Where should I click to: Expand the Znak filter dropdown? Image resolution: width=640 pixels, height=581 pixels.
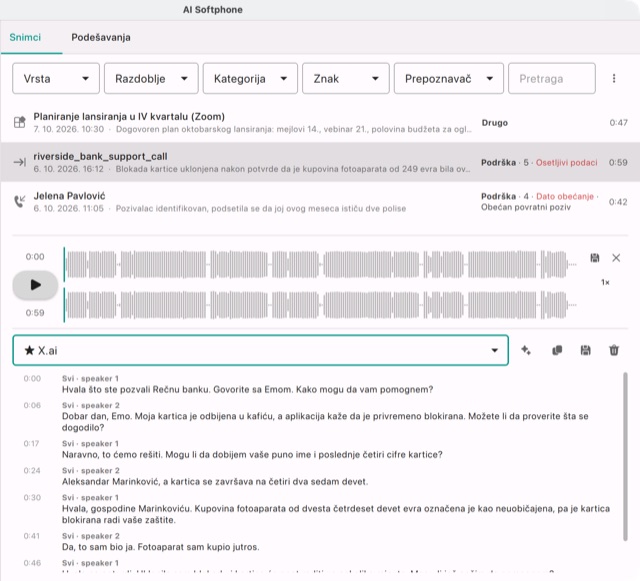tap(346, 78)
